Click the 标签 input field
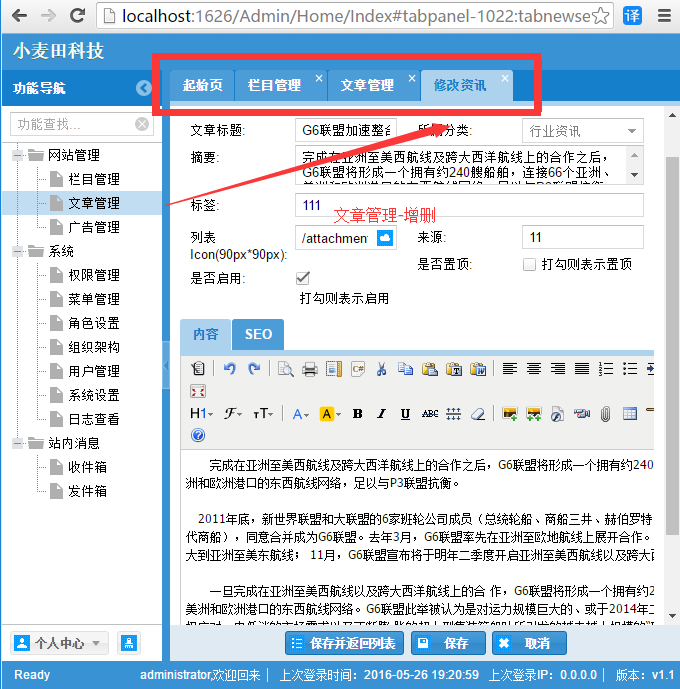Viewport: 680px width, 689px height. [469, 205]
